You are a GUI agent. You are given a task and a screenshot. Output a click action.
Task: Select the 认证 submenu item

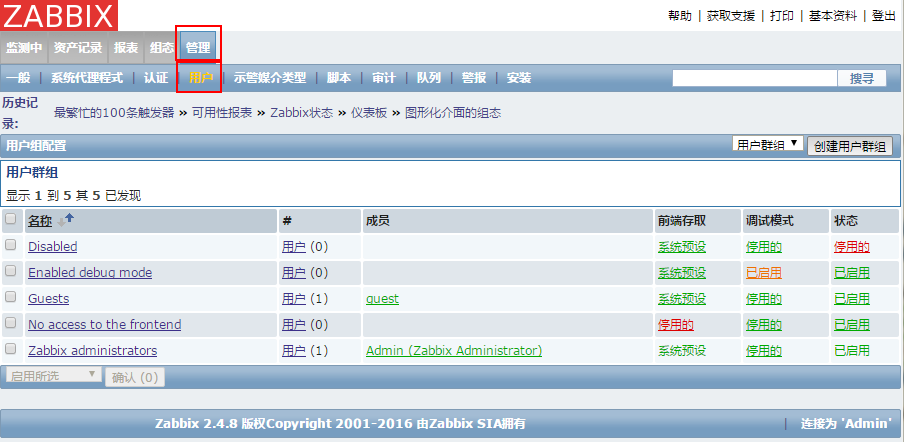click(x=156, y=78)
